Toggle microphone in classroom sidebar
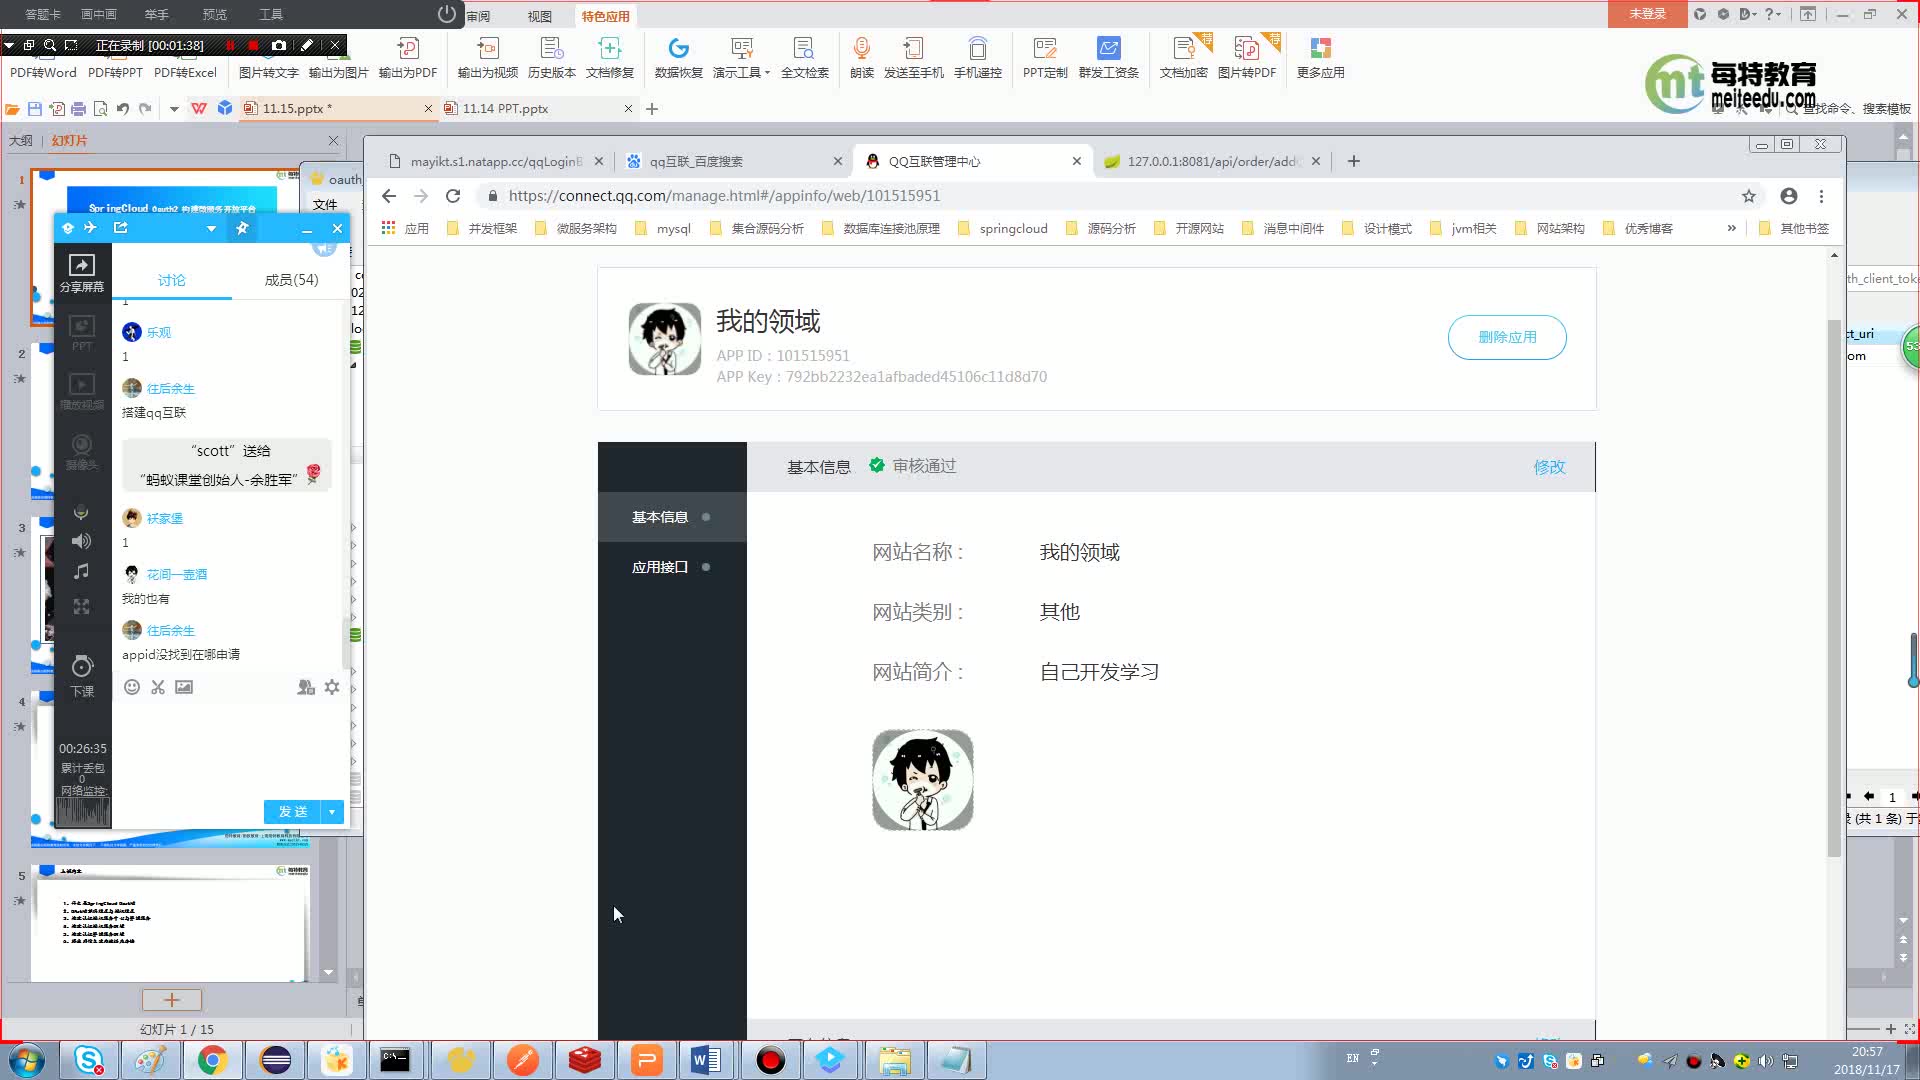The height and width of the screenshot is (1080, 1920). [x=81, y=512]
